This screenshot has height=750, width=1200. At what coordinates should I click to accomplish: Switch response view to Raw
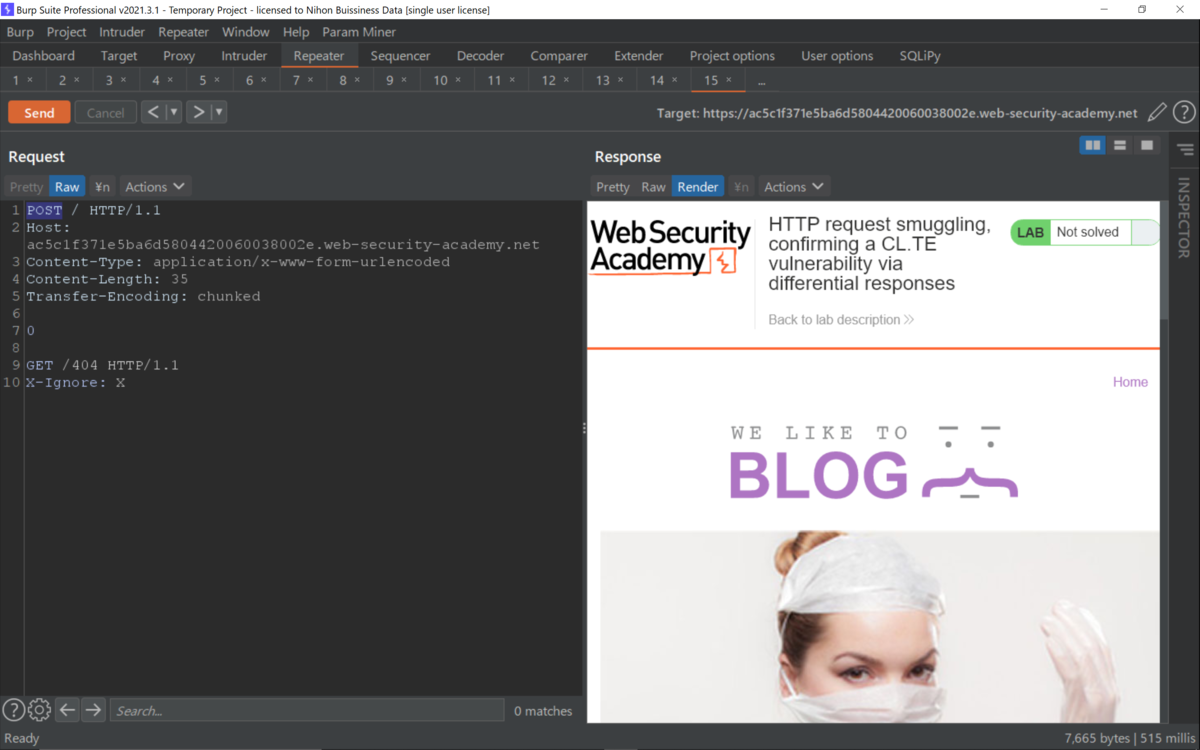point(653,187)
